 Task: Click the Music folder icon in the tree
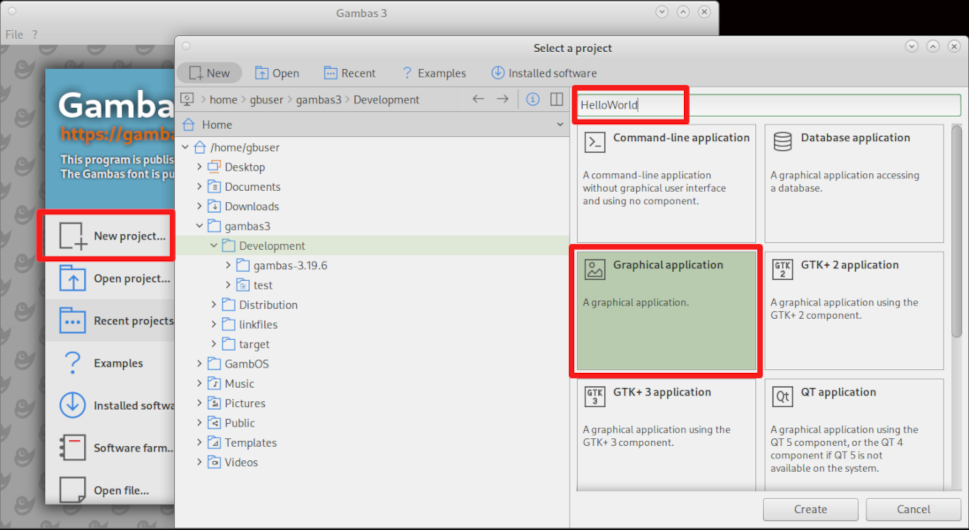click(214, 384)
